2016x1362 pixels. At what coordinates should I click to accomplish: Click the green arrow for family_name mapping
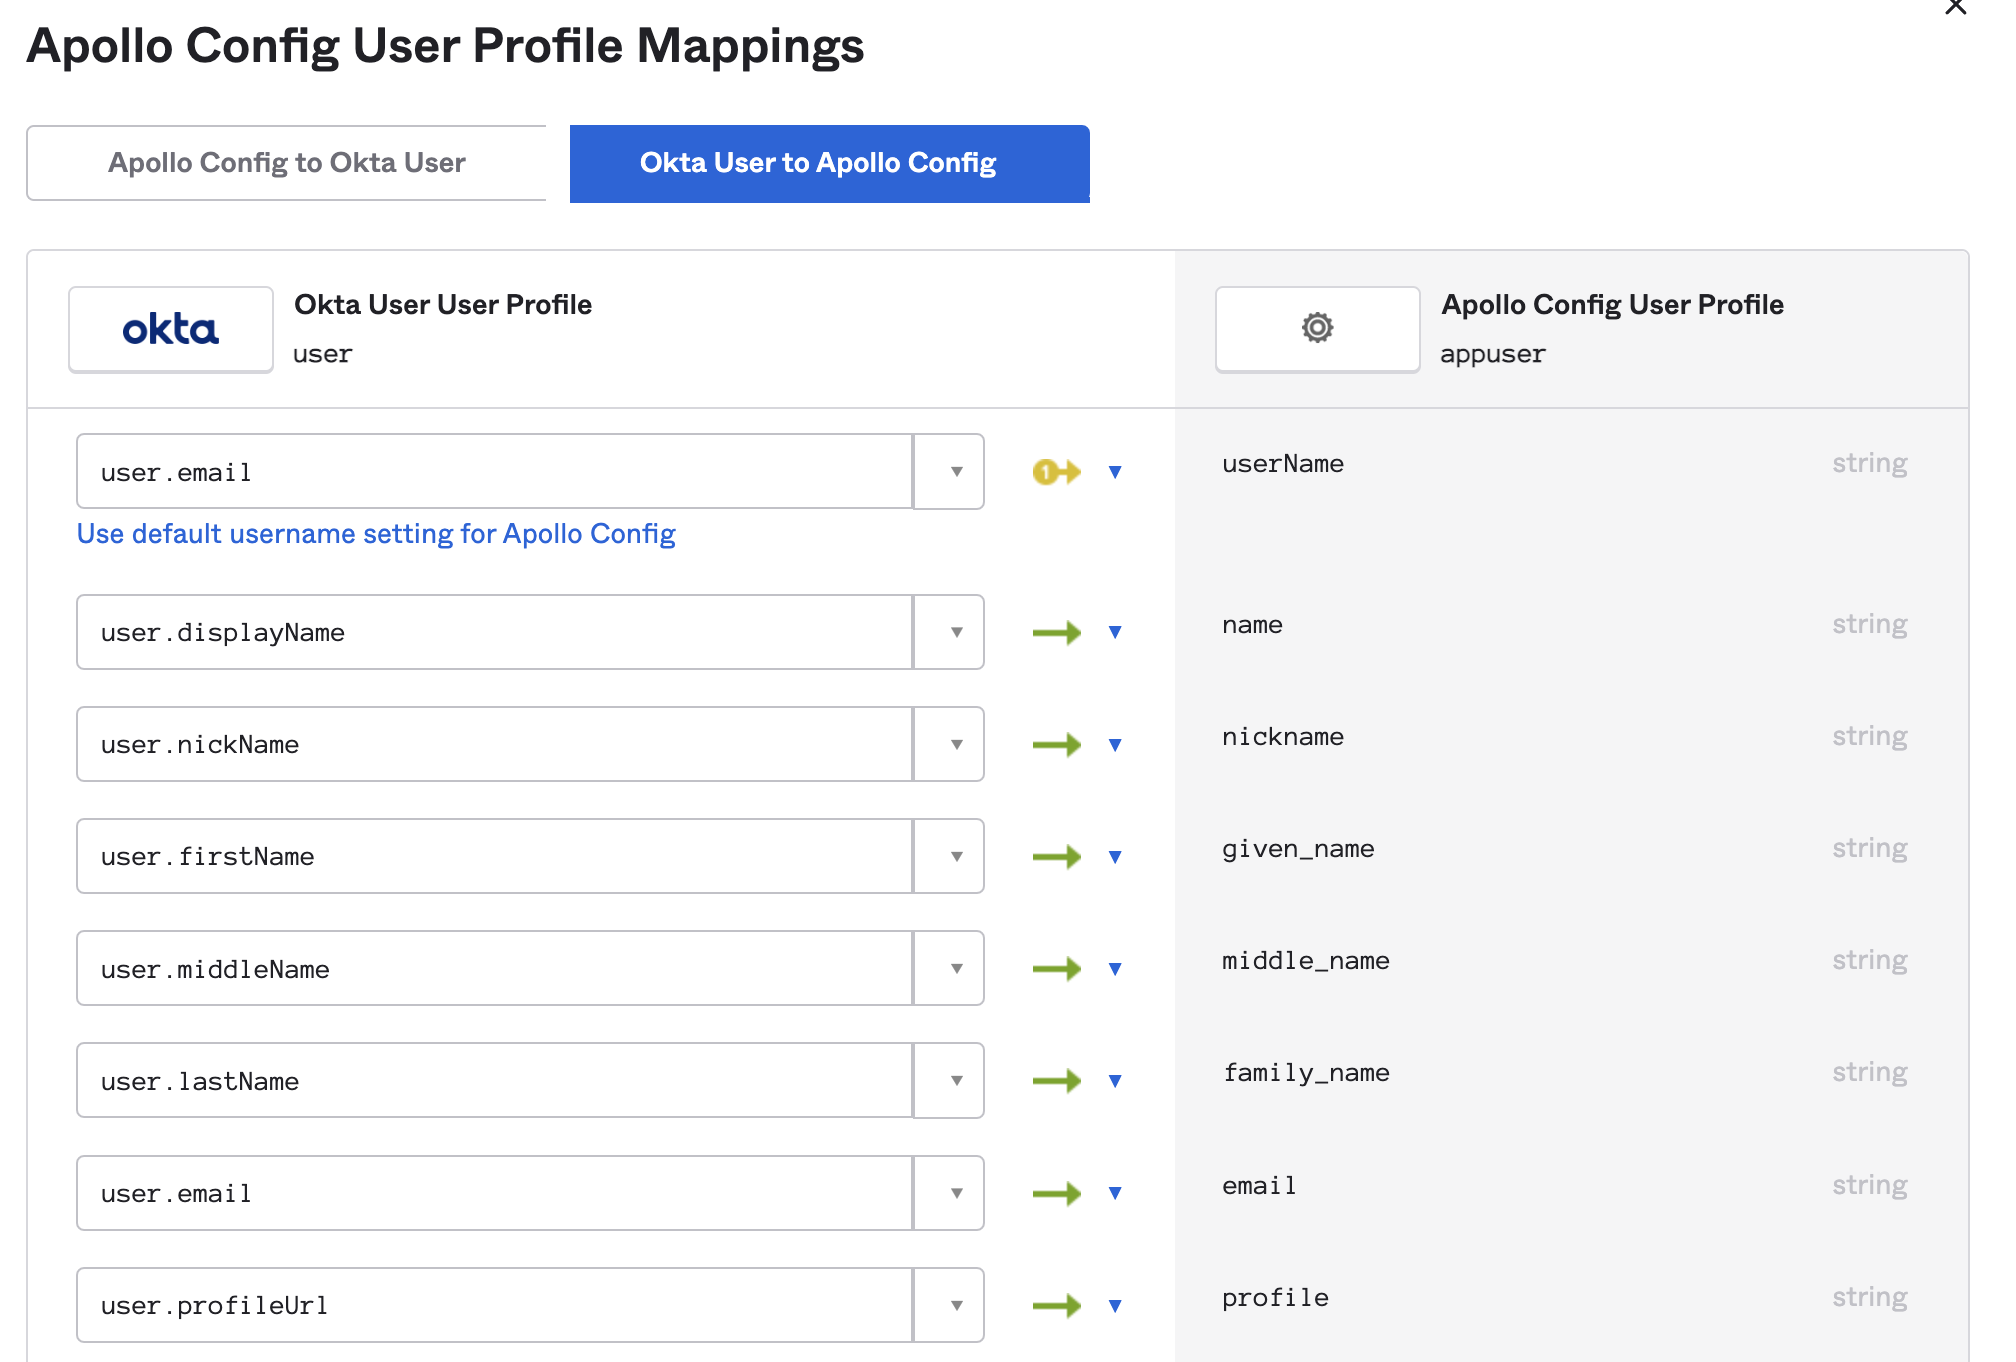click(x=1056, y=1080)
